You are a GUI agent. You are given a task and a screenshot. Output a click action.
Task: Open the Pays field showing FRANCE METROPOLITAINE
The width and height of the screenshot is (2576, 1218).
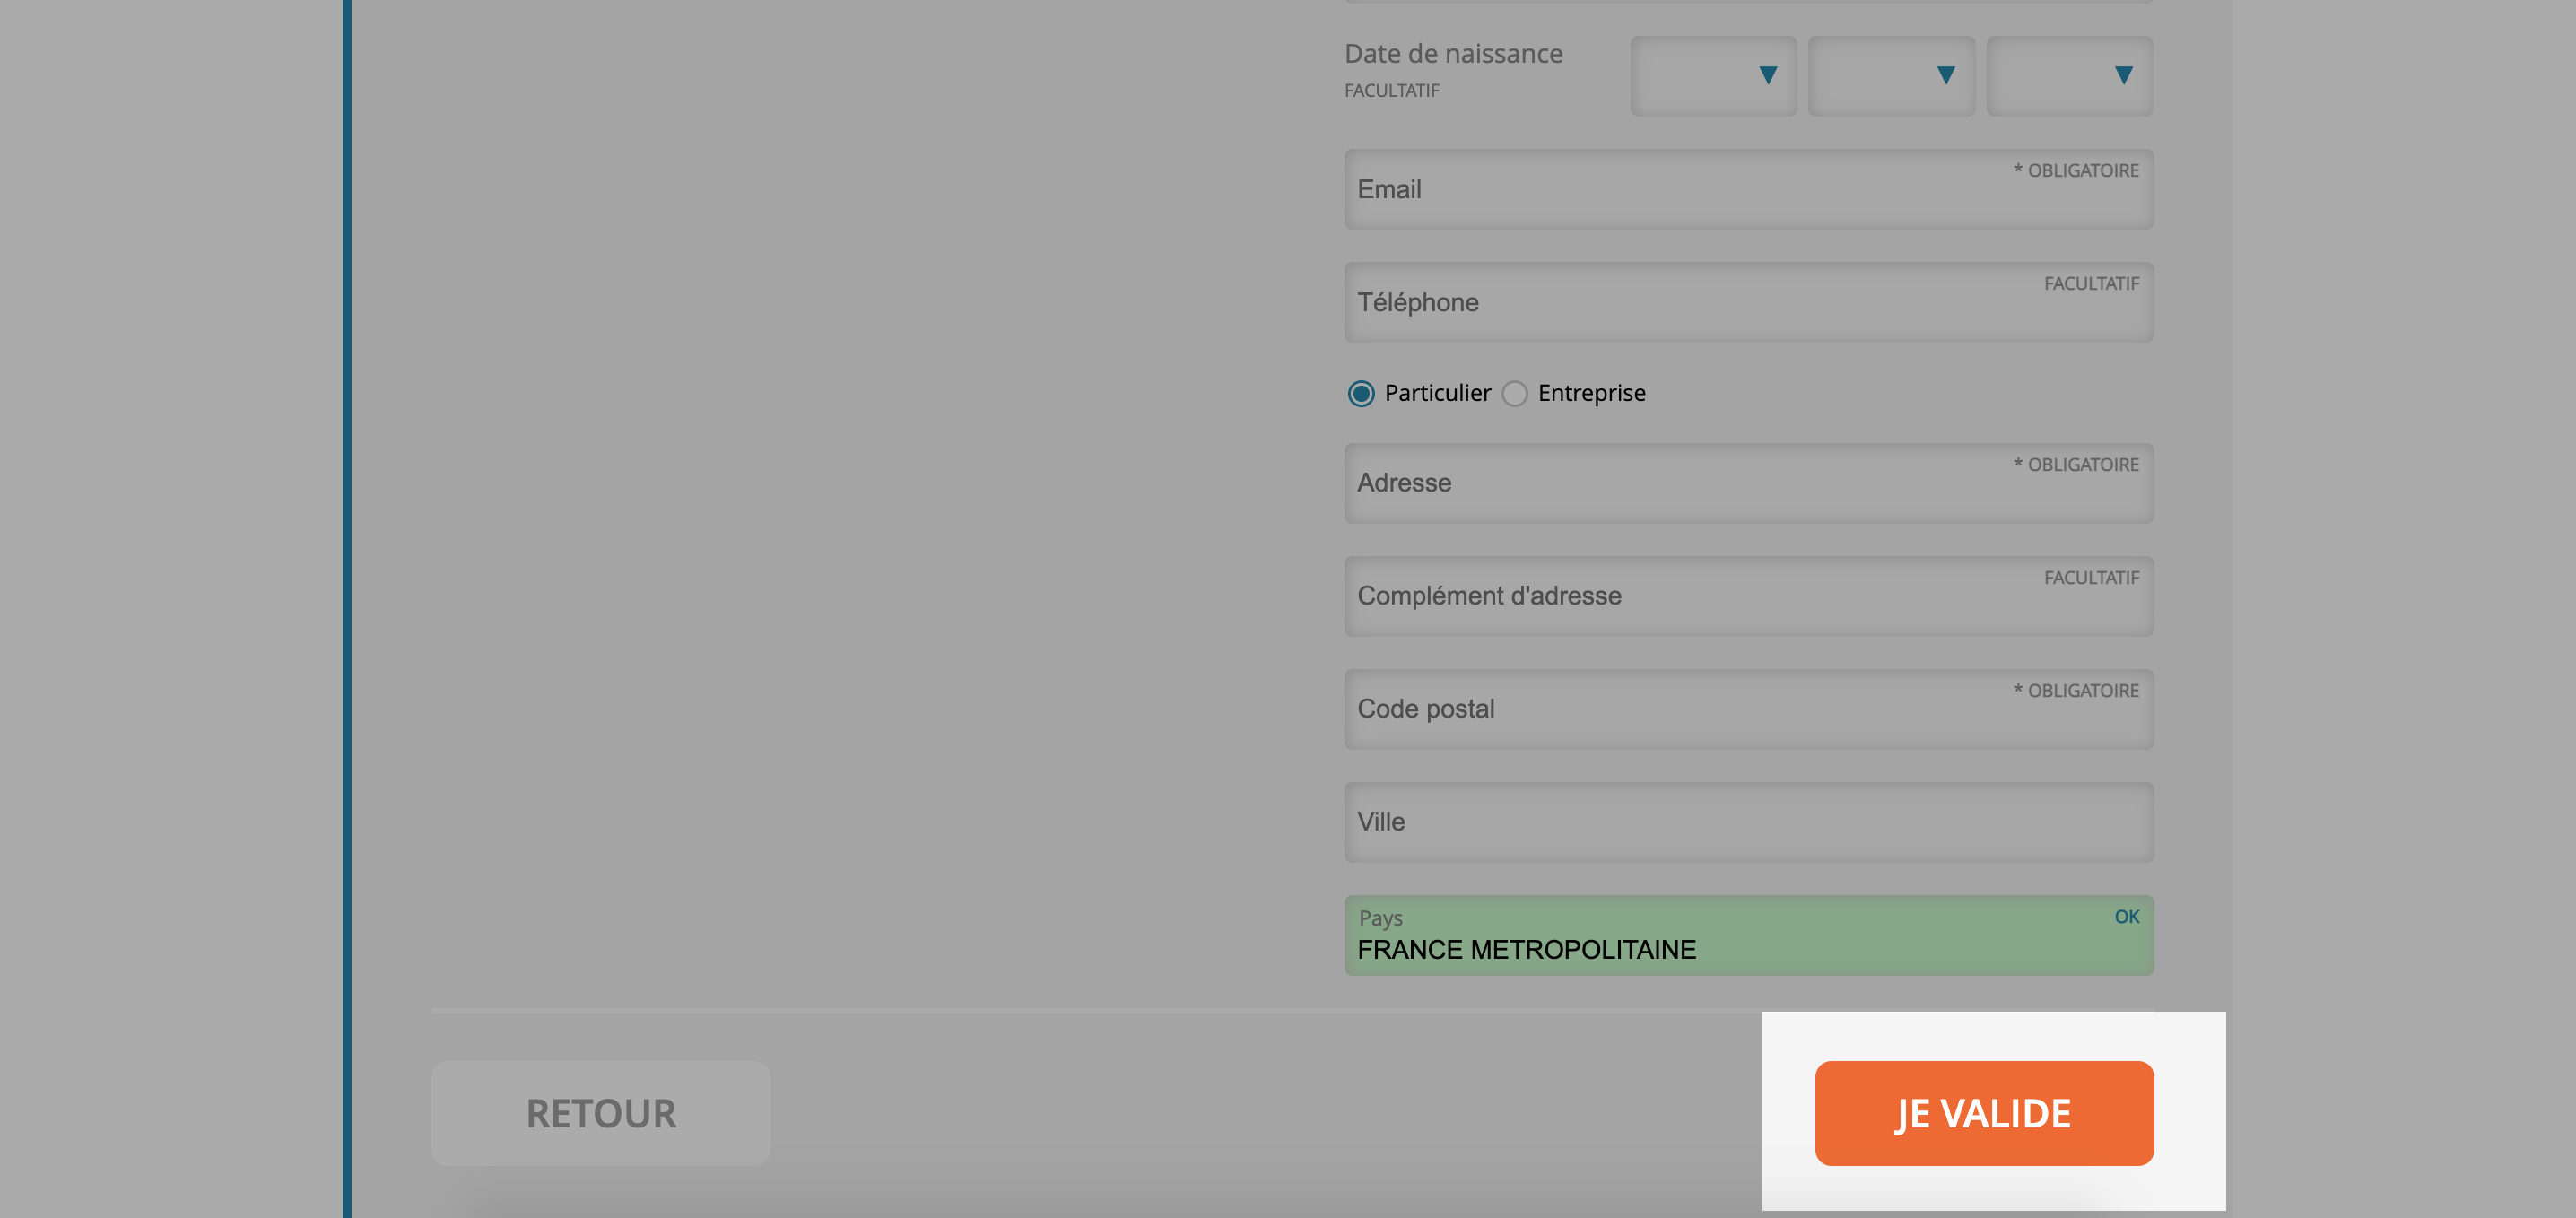1749,935
